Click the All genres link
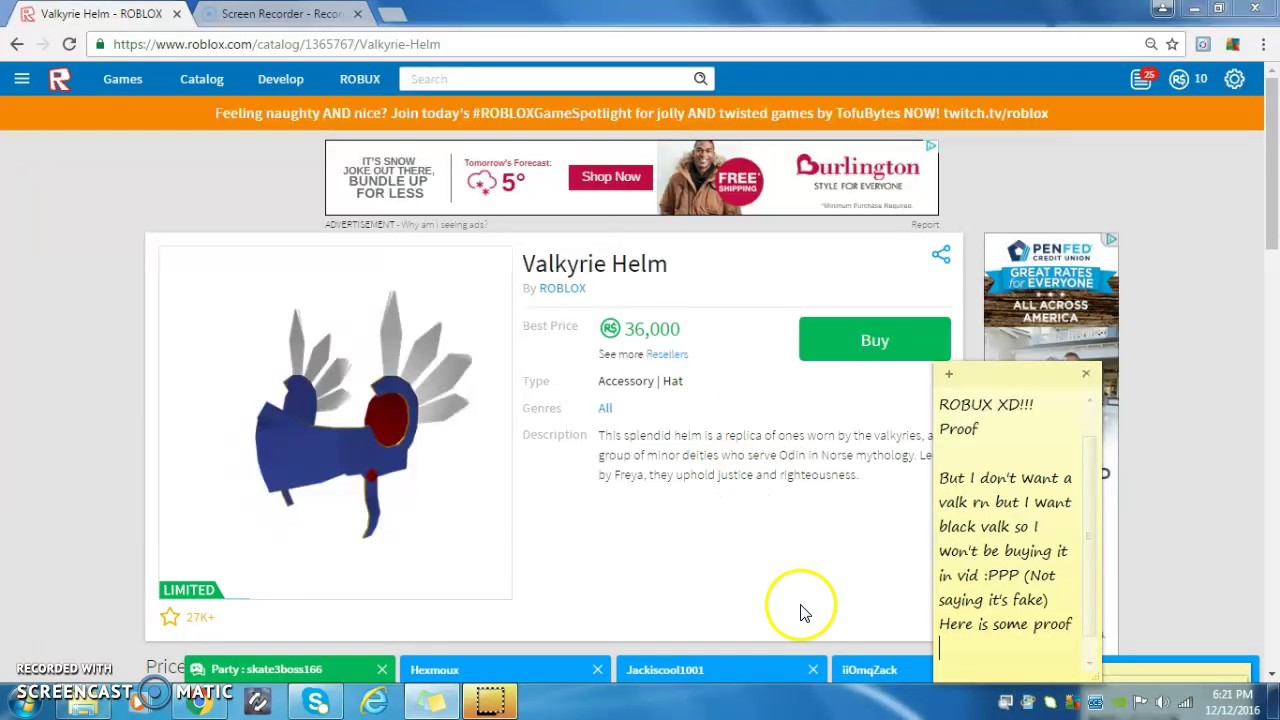This screenshot has width=1280, height=720. point(605,408)
